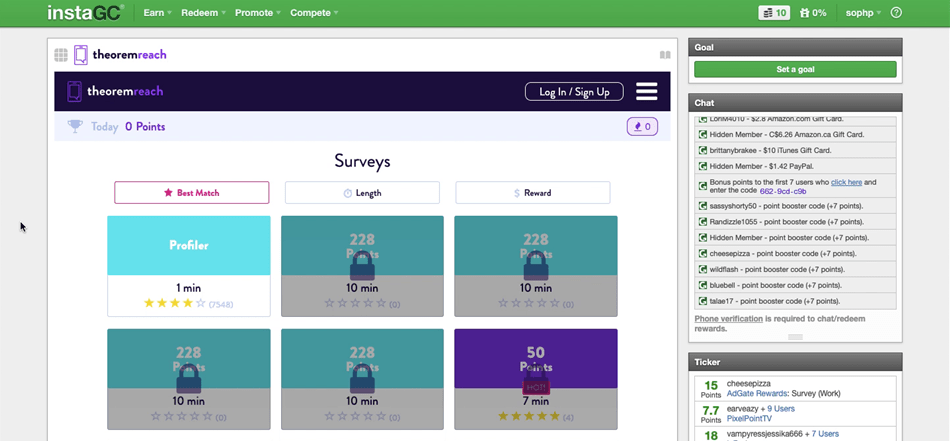Viewport: 950px width, 441px height.
Task: Click the Profiler star rating
Action: pyautogui.click(x=175, y=303)
